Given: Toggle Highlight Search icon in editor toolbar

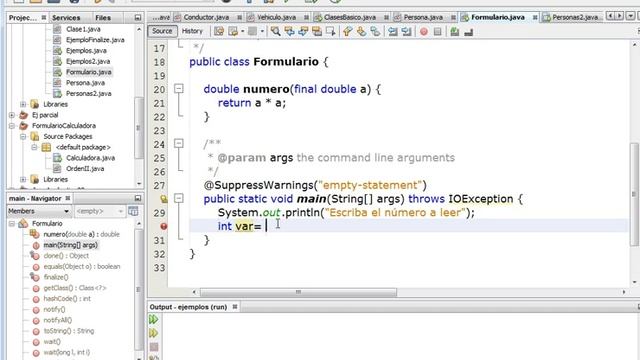Looking at the screenshot, I should pos(317,31).
